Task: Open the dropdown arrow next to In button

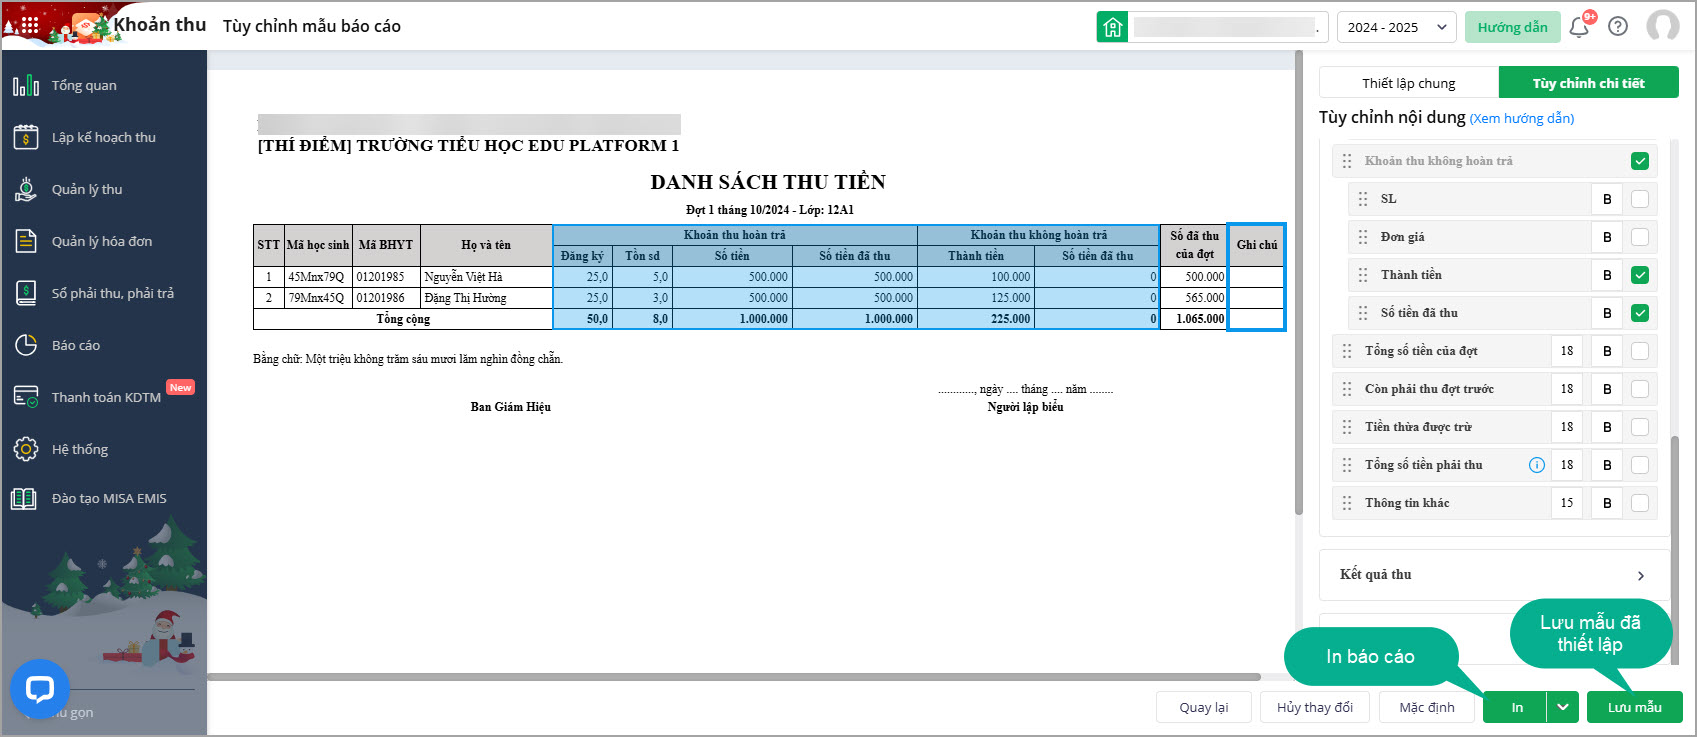Action: point(1563,707)
